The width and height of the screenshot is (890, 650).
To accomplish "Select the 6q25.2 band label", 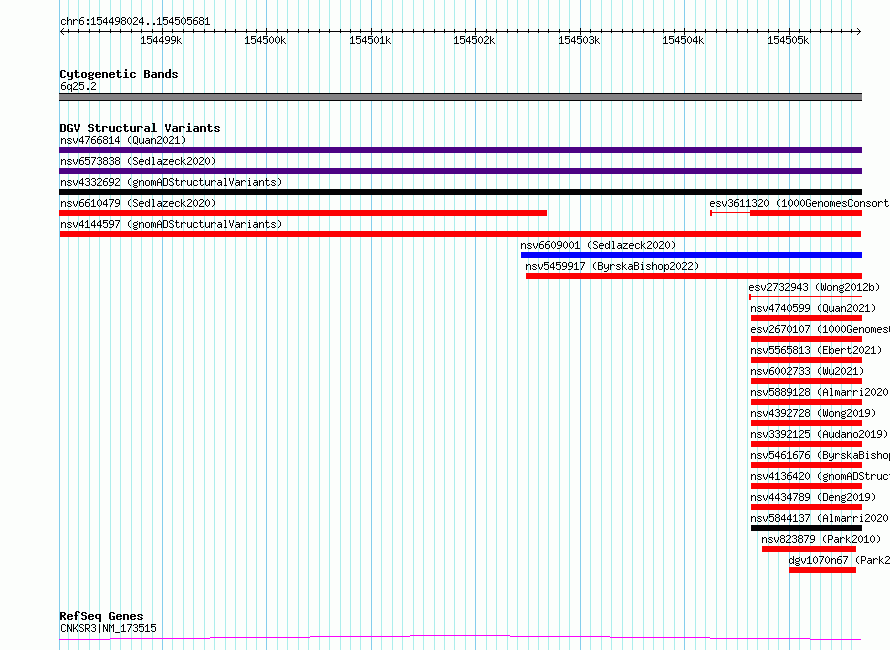I will (x=78, y=86).
